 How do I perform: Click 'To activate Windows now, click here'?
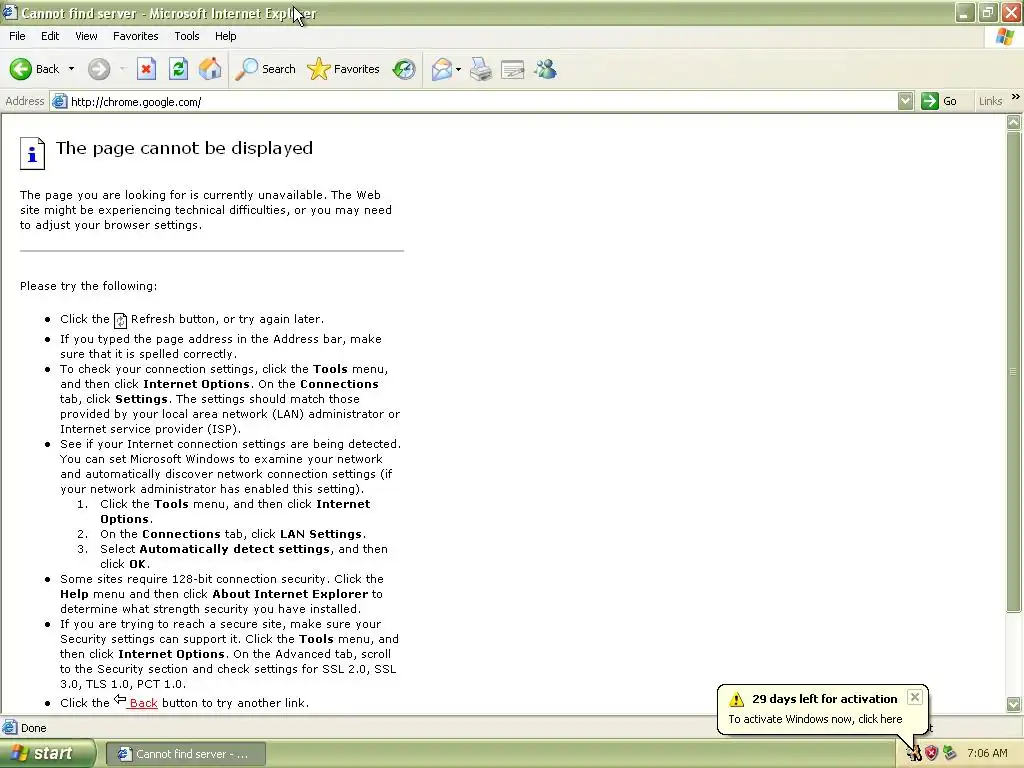click(815, 719)
